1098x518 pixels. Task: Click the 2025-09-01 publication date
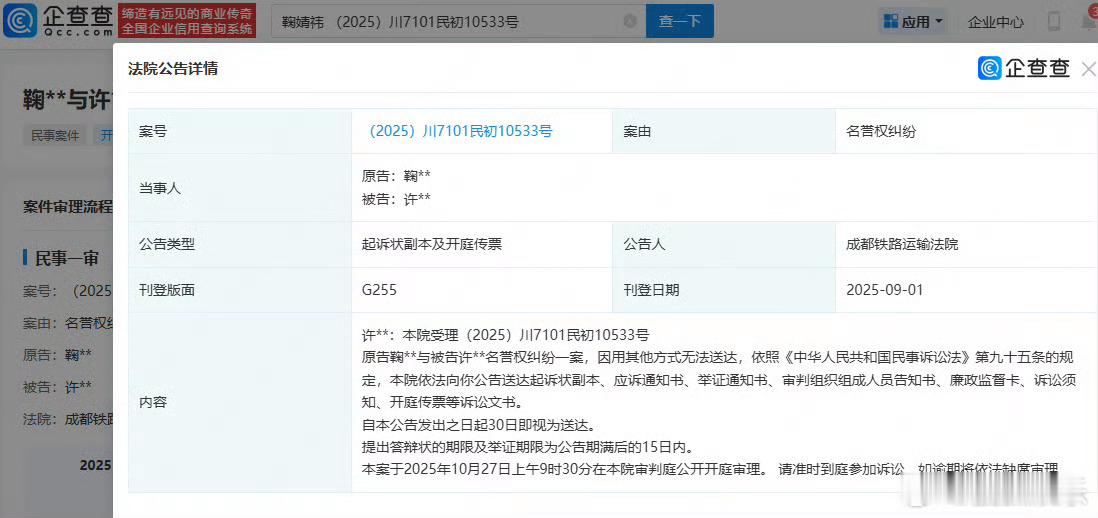(884, 290)
